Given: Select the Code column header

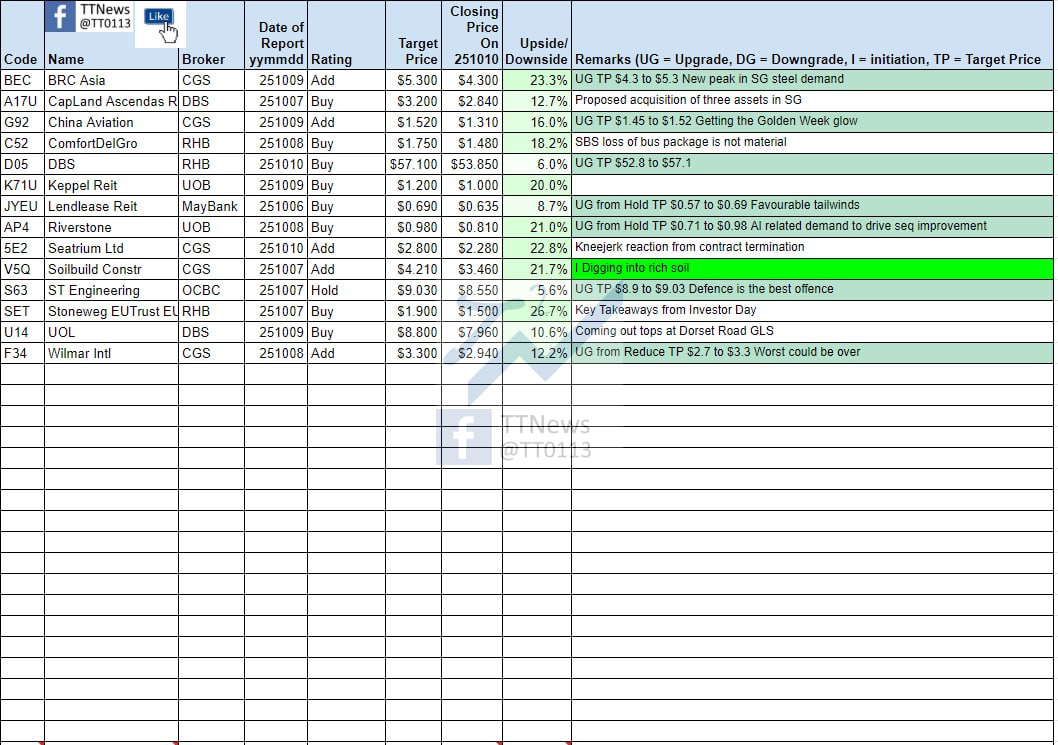Looking at the screenshot, I should 21,59.
